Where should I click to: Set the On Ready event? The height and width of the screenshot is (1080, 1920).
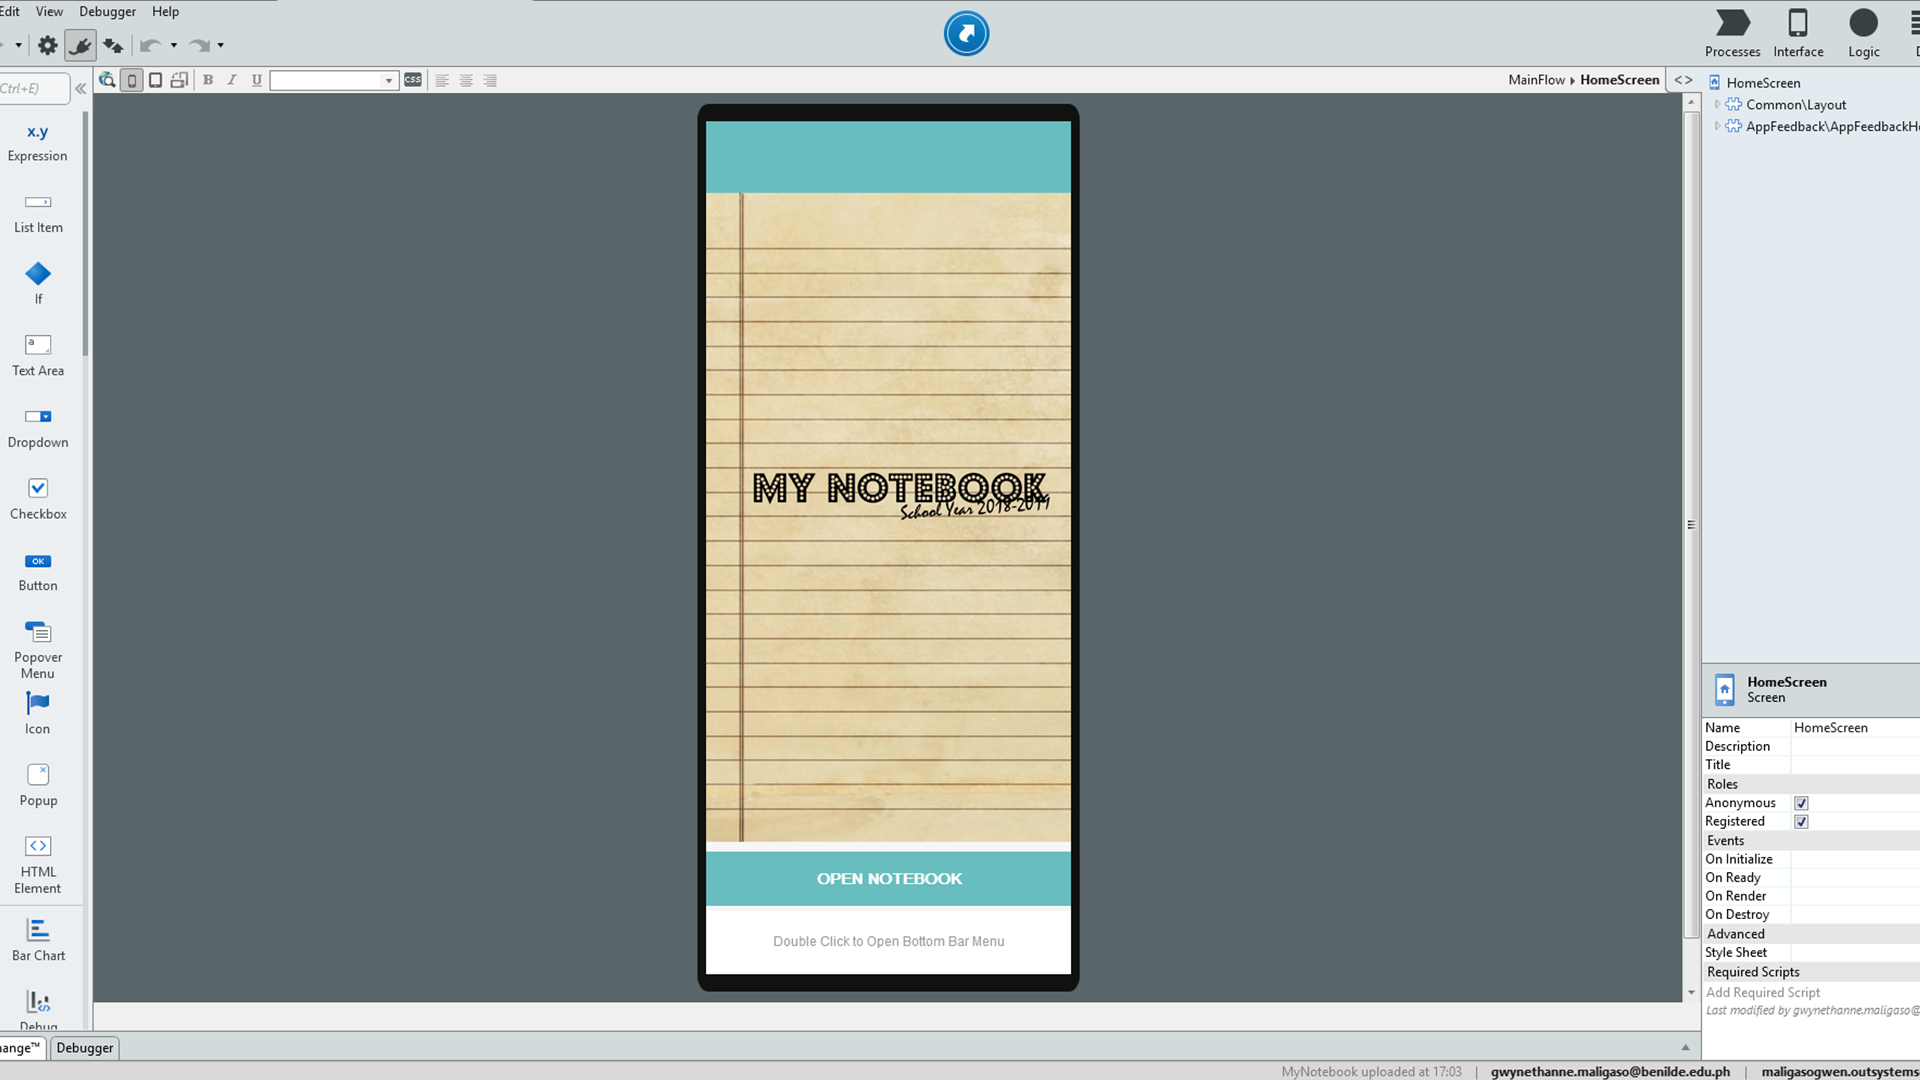pyautogui.click(x=1855, y=878)
